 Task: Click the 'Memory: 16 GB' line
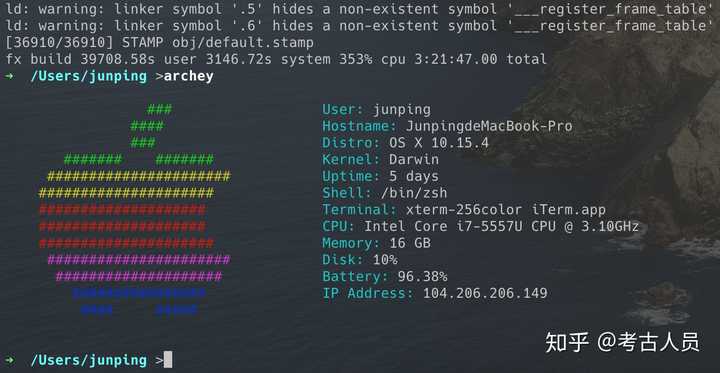click(376, 243)
